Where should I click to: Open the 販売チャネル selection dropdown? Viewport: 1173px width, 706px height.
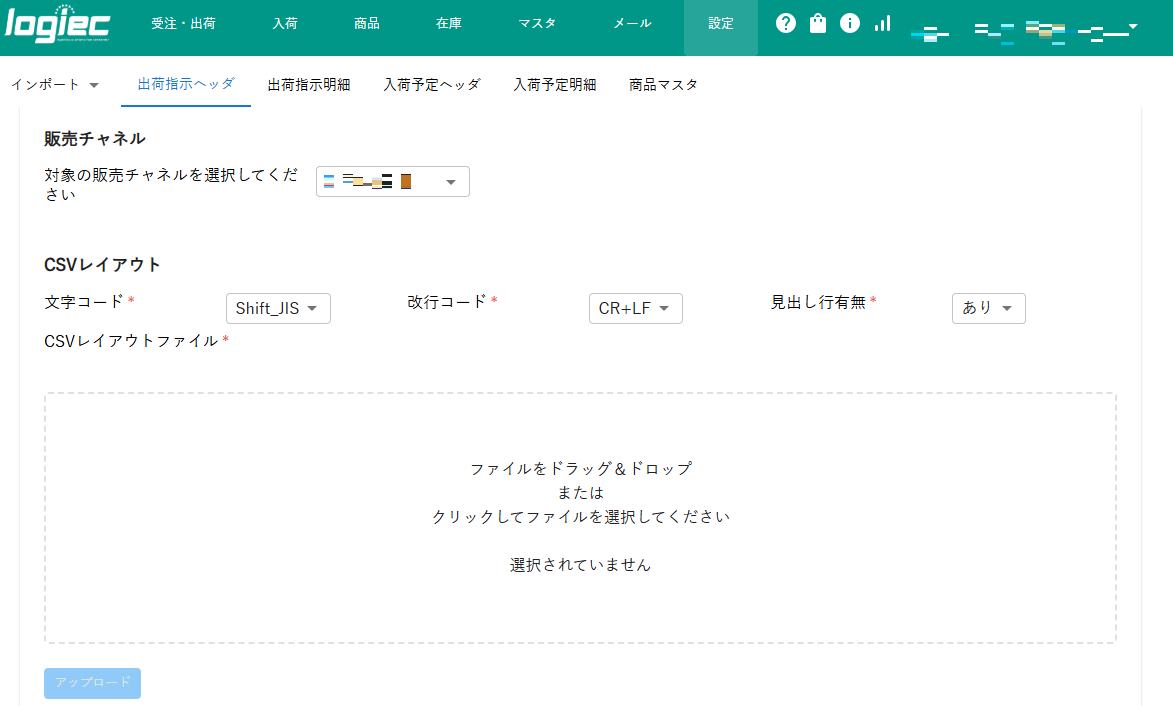[392, 181]
